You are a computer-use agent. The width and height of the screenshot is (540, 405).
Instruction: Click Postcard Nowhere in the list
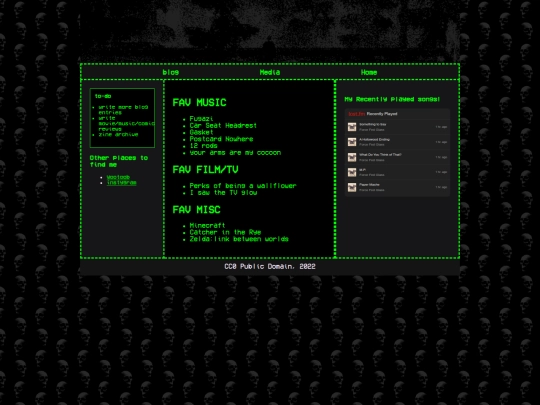click(x=221, y=139)
